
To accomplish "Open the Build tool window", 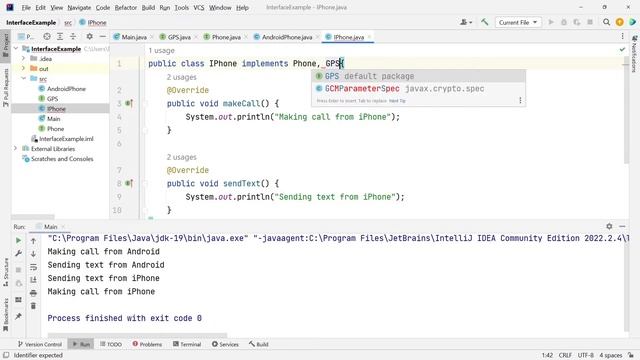I will click(x=259, y=344).
